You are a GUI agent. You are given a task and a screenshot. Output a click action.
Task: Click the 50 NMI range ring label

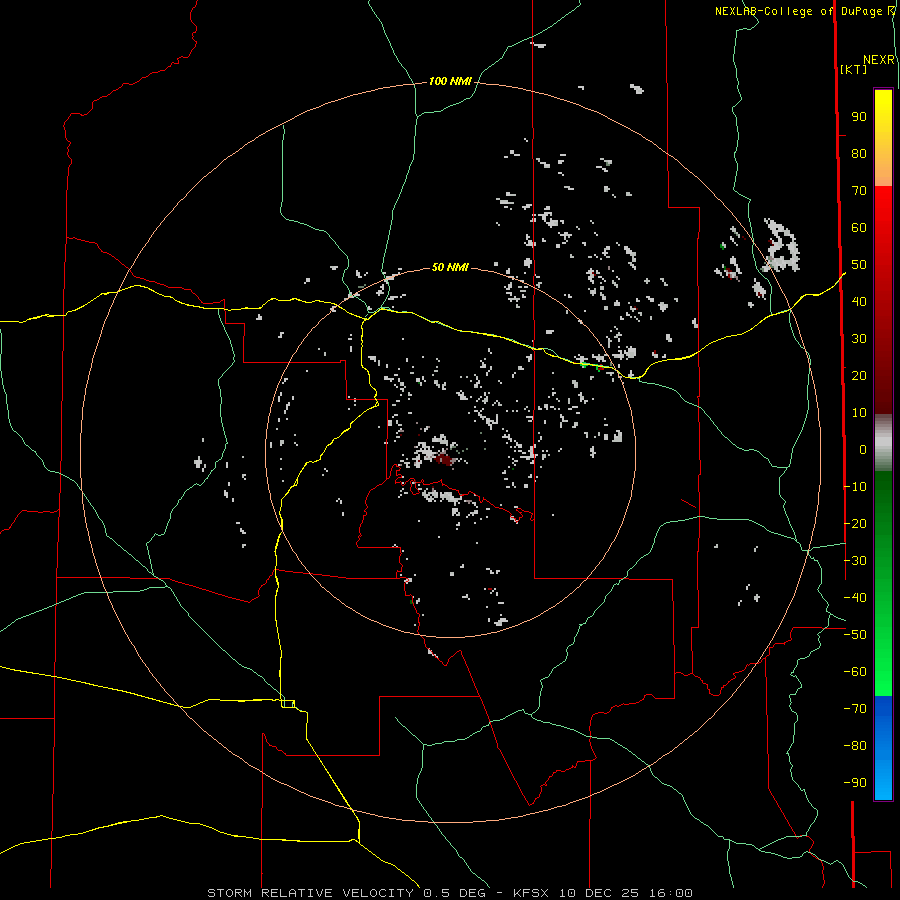[449, 267]
